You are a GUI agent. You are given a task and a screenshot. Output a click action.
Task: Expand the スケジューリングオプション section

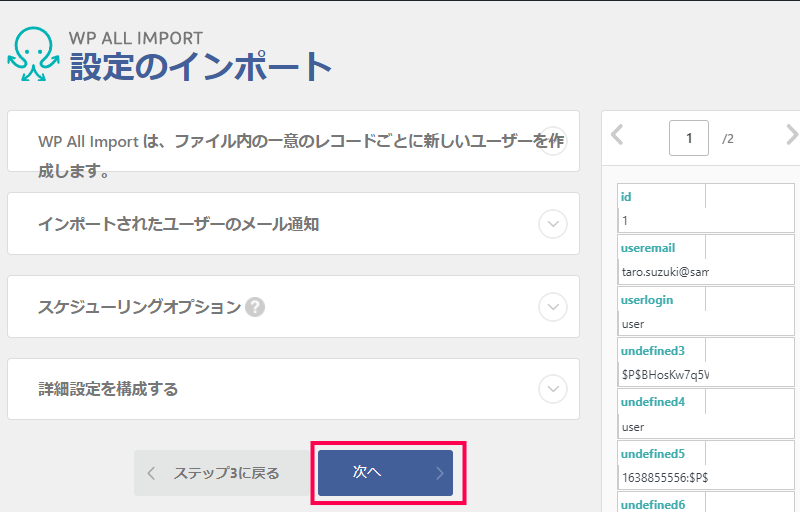553,307
